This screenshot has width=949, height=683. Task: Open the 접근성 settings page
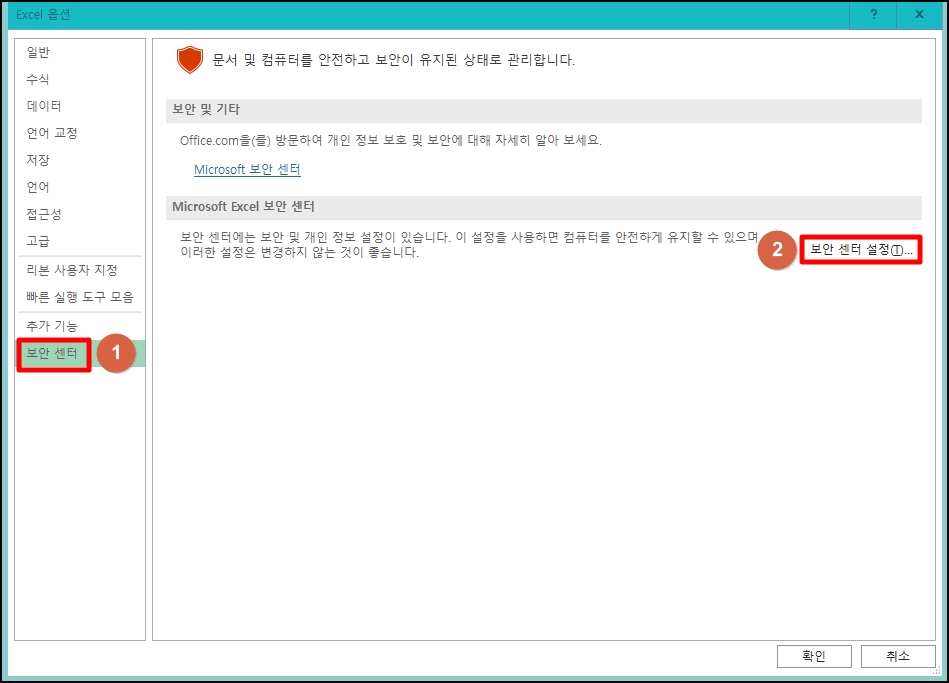pos(43,213)
